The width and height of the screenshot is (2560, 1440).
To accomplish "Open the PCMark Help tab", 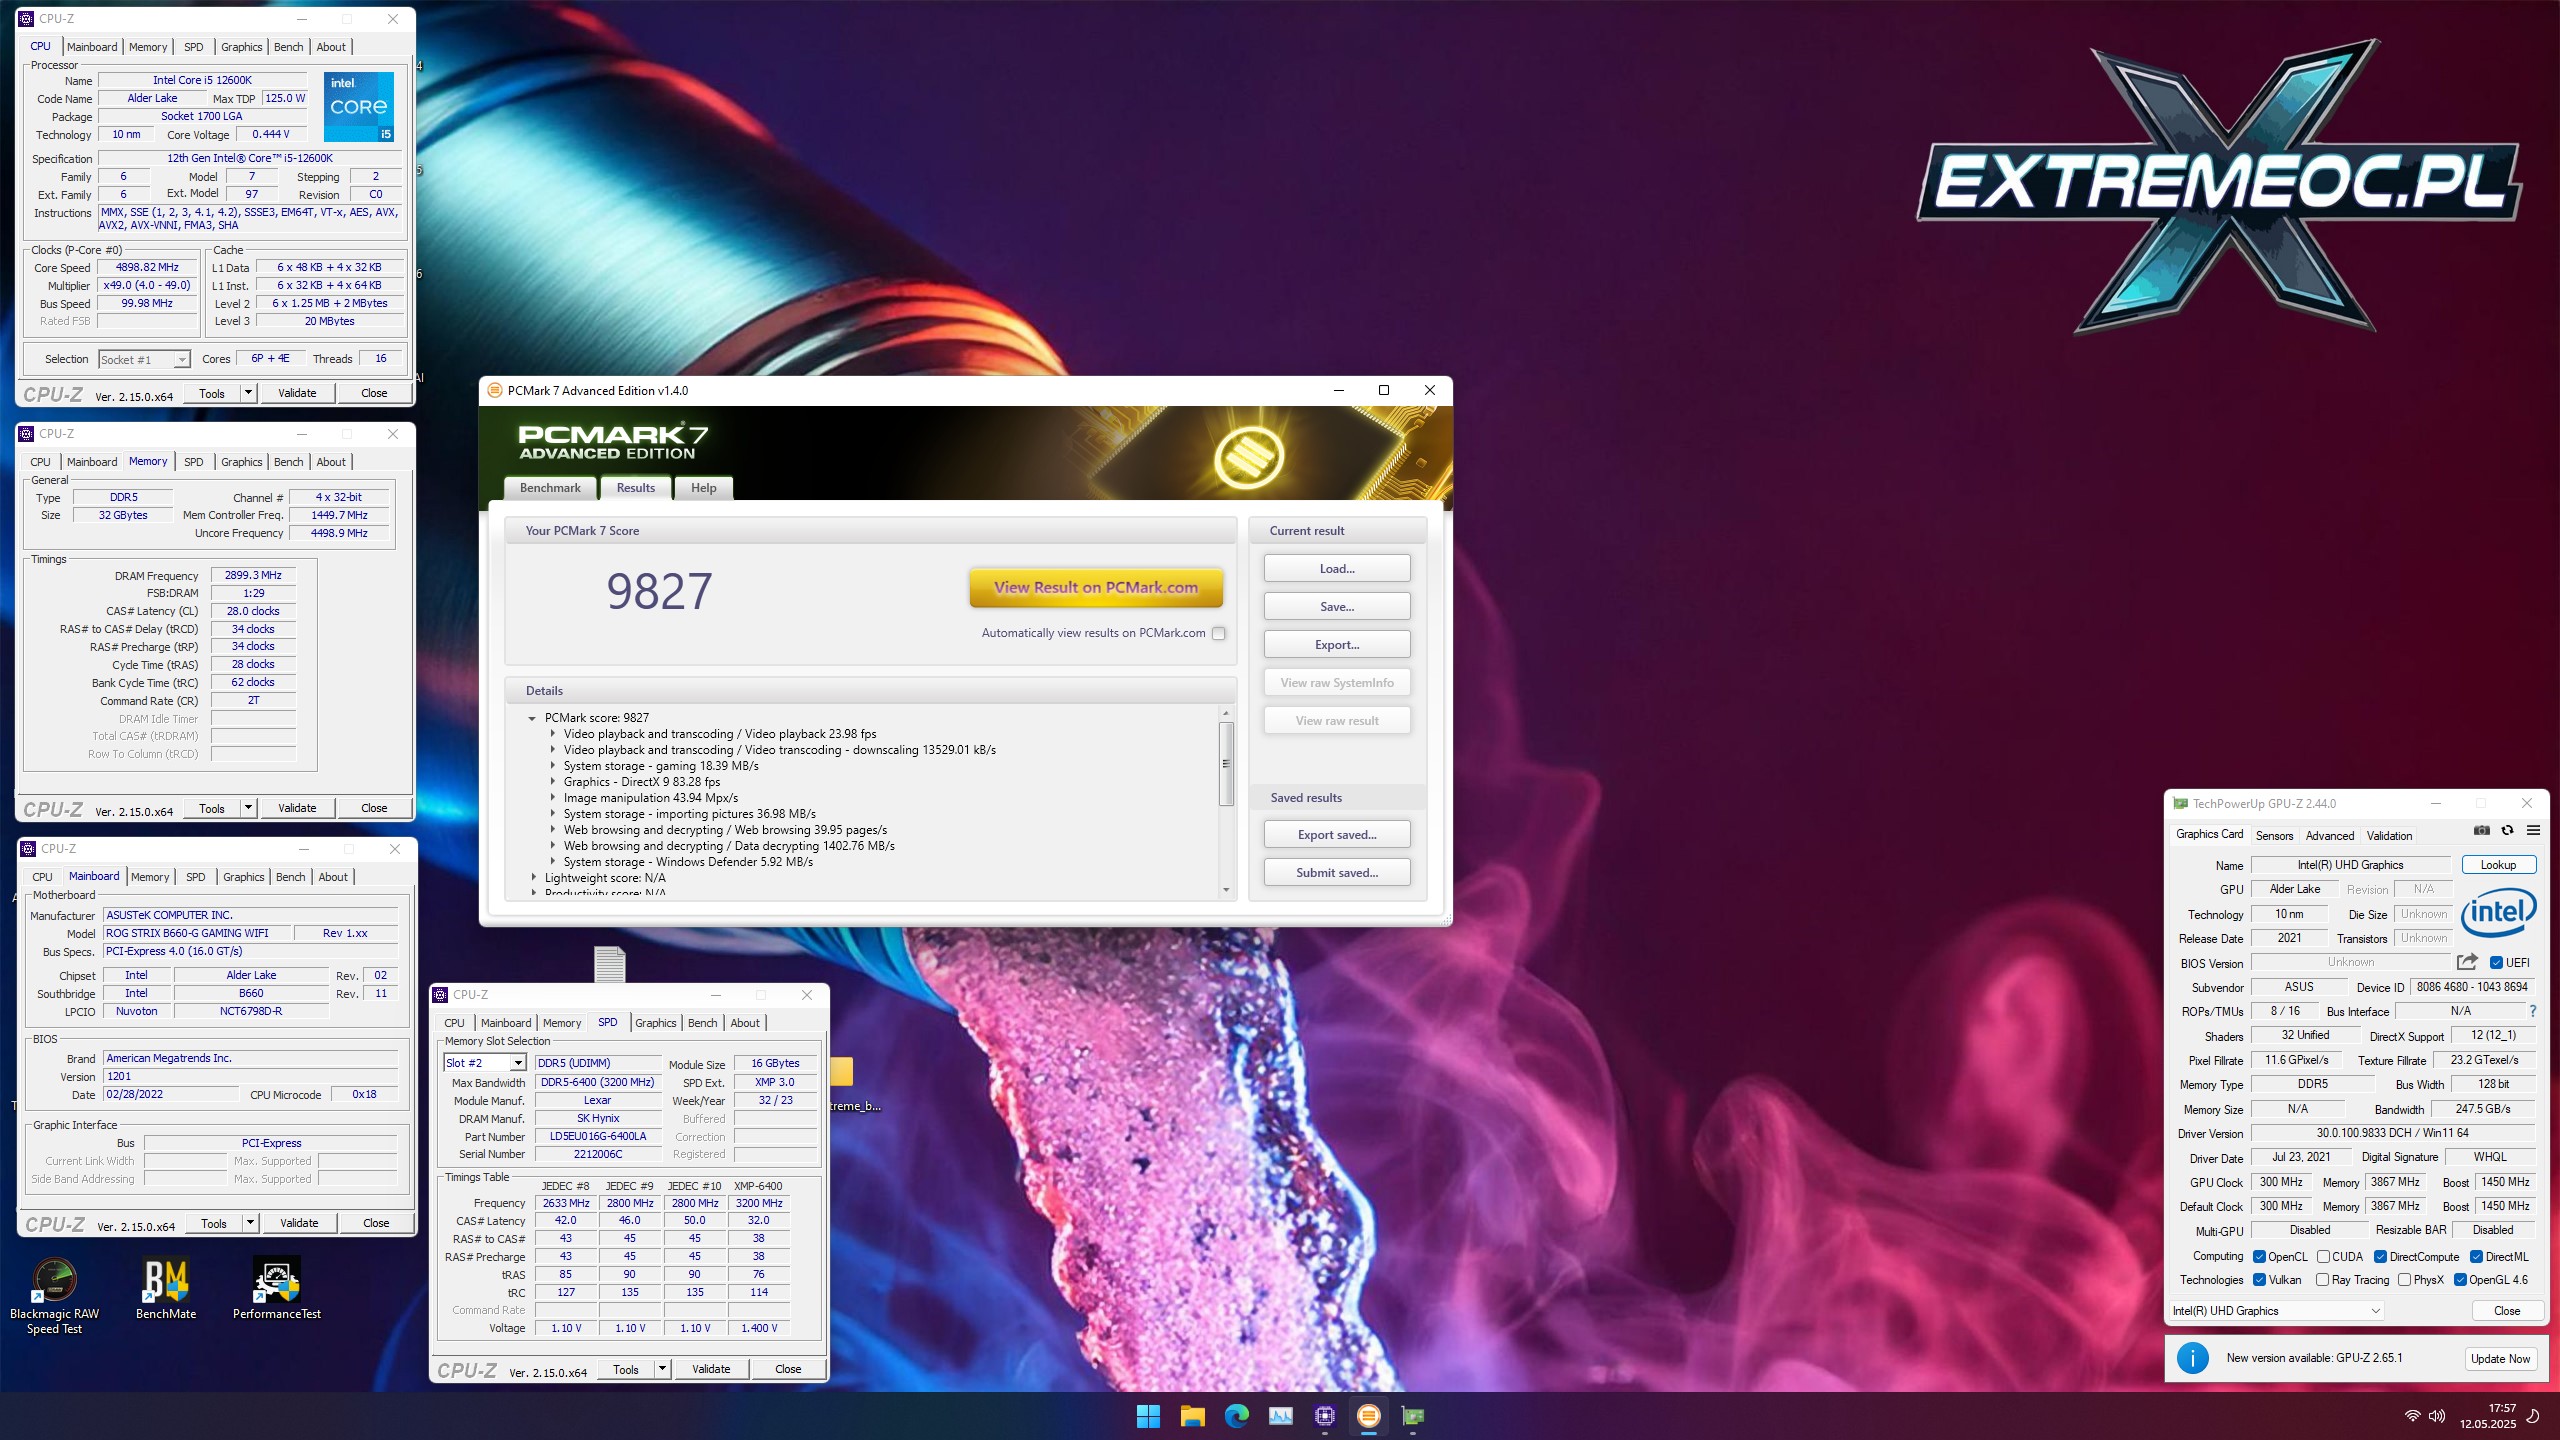I will (x=704, y=488).
